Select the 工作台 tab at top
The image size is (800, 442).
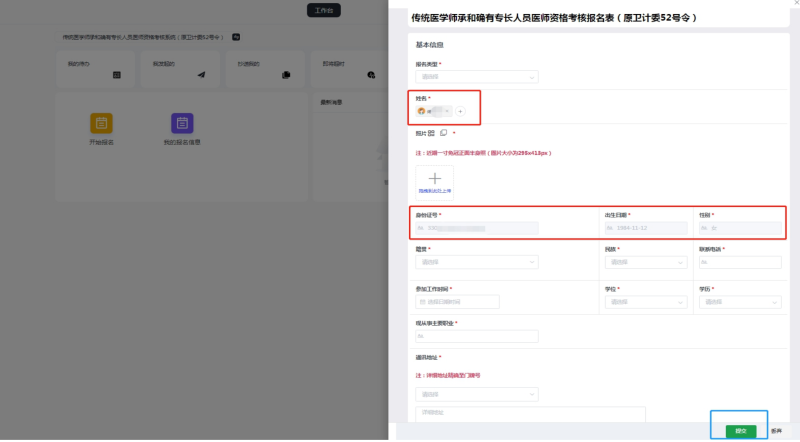(x=322, y=10)
